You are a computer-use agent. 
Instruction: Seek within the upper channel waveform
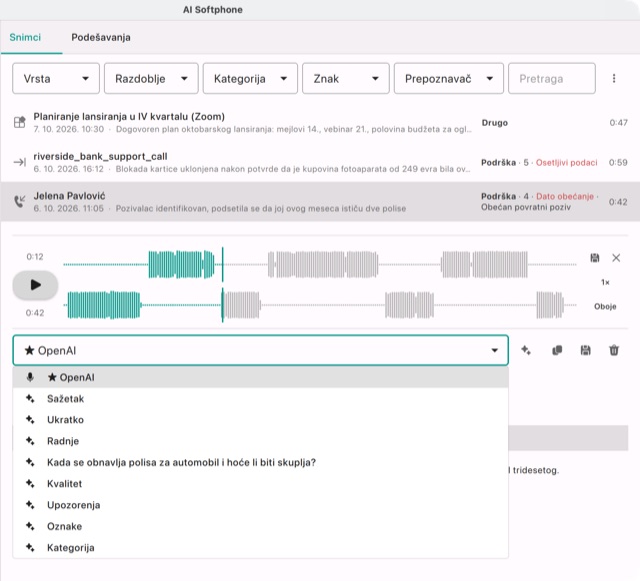click(x=320, y=265)
